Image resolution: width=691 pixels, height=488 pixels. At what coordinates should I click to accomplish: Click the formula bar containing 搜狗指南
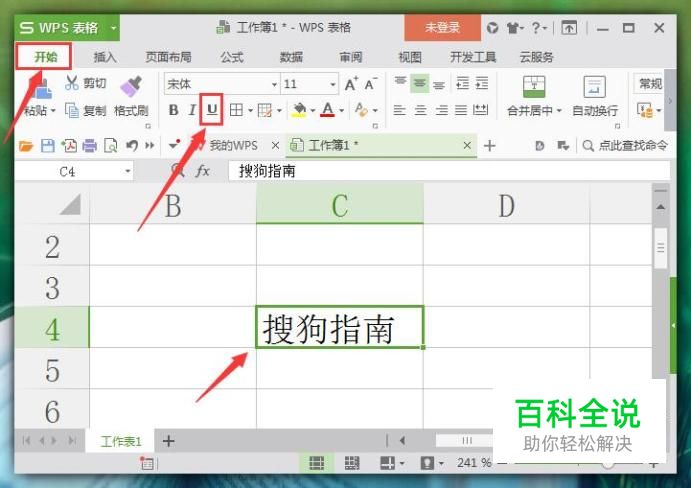[x=450, y=171]
